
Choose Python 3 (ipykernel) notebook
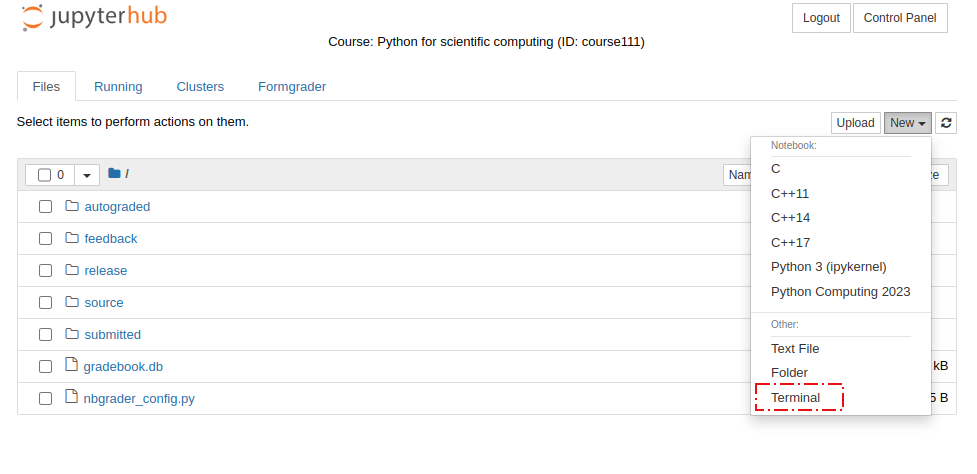click(829, 267)
